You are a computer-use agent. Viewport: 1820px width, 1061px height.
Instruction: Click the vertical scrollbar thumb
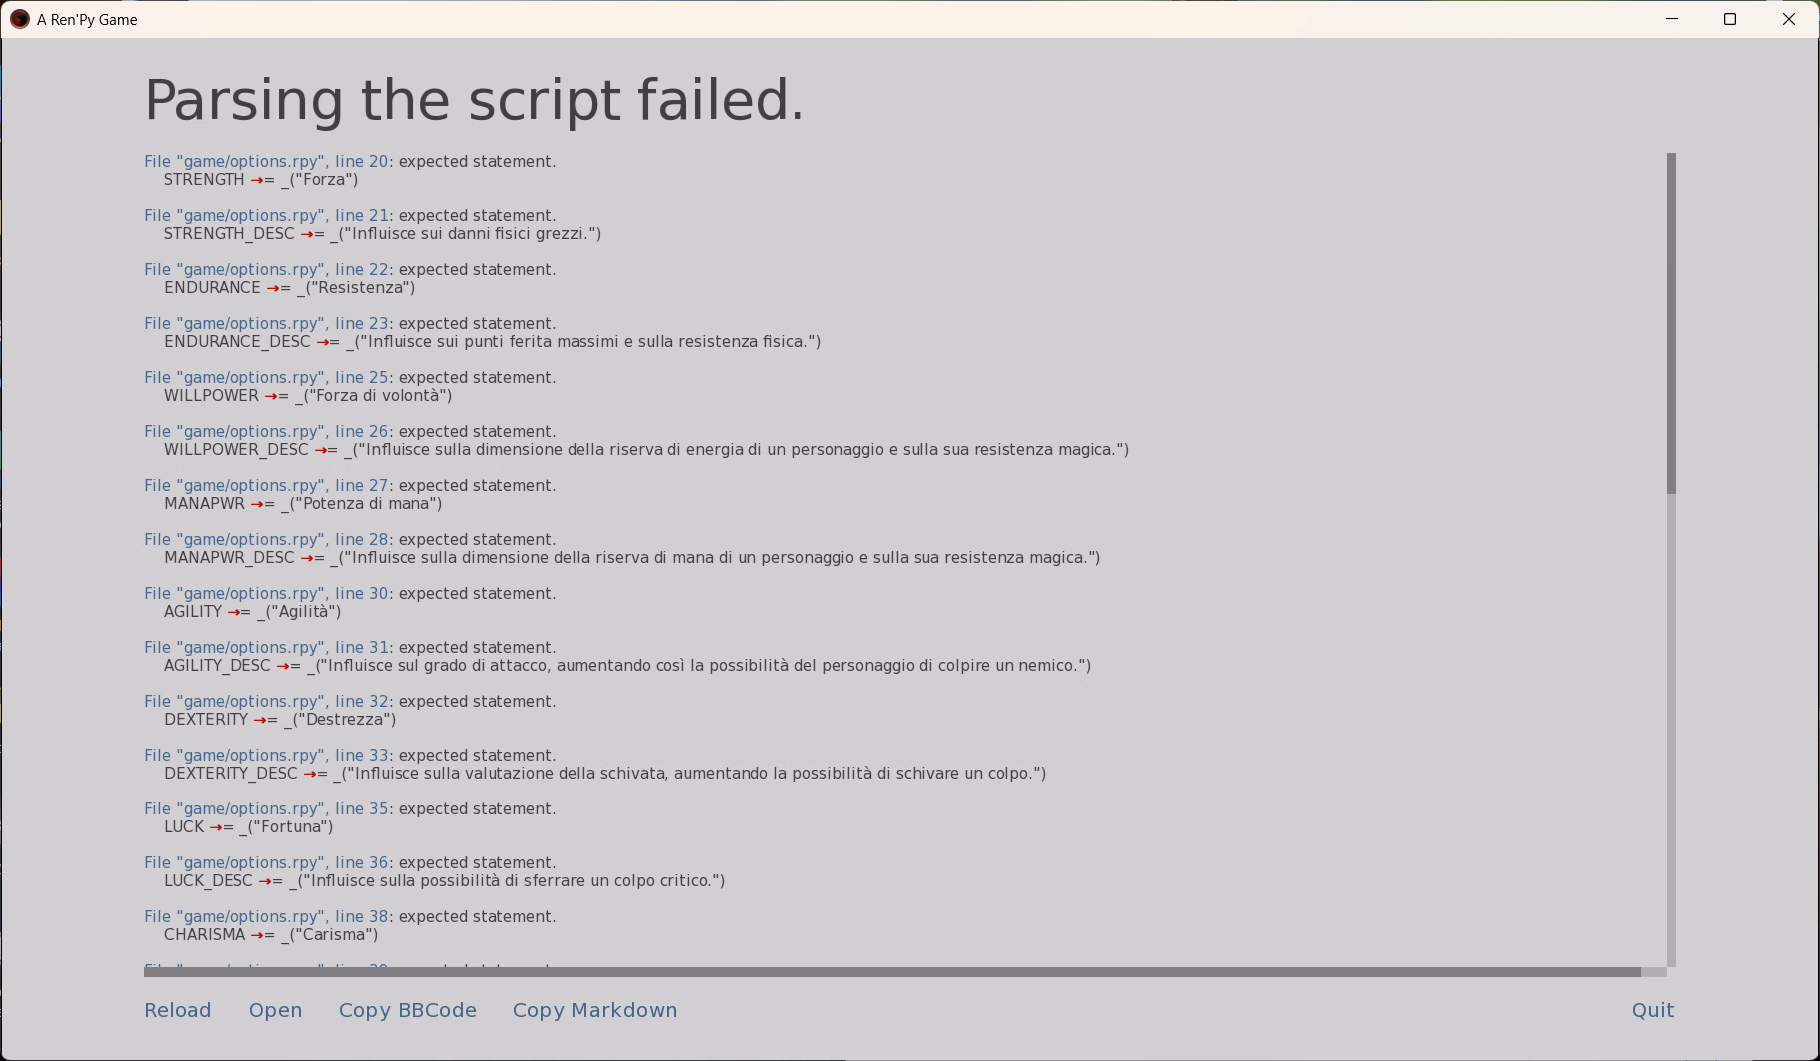[1671, 323]
